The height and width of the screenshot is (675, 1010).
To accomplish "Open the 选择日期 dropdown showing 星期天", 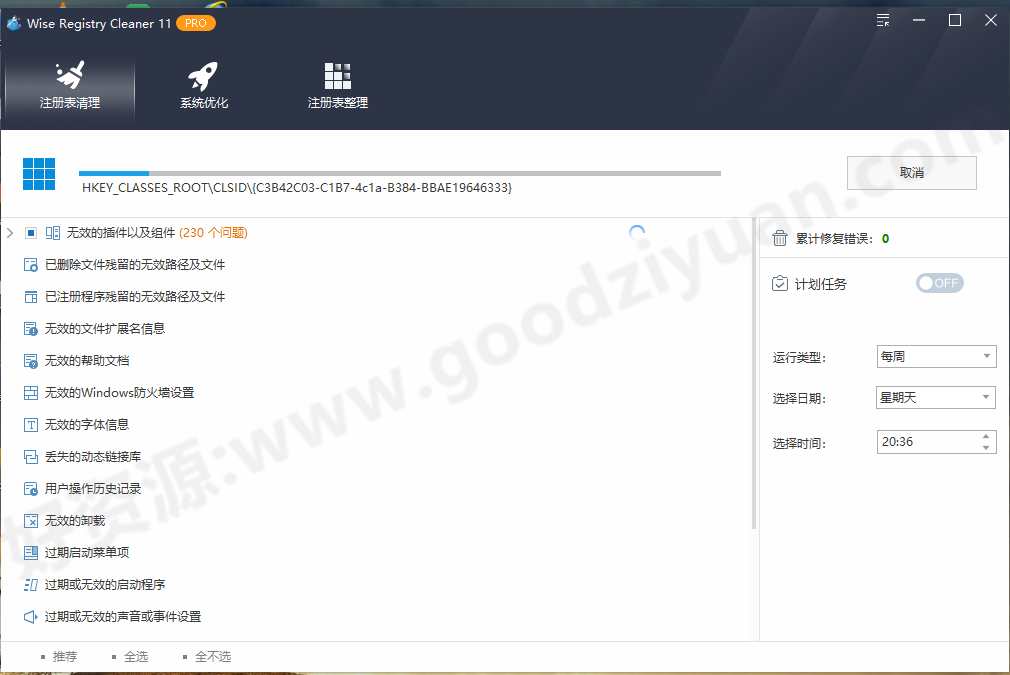I will (935, 397).
